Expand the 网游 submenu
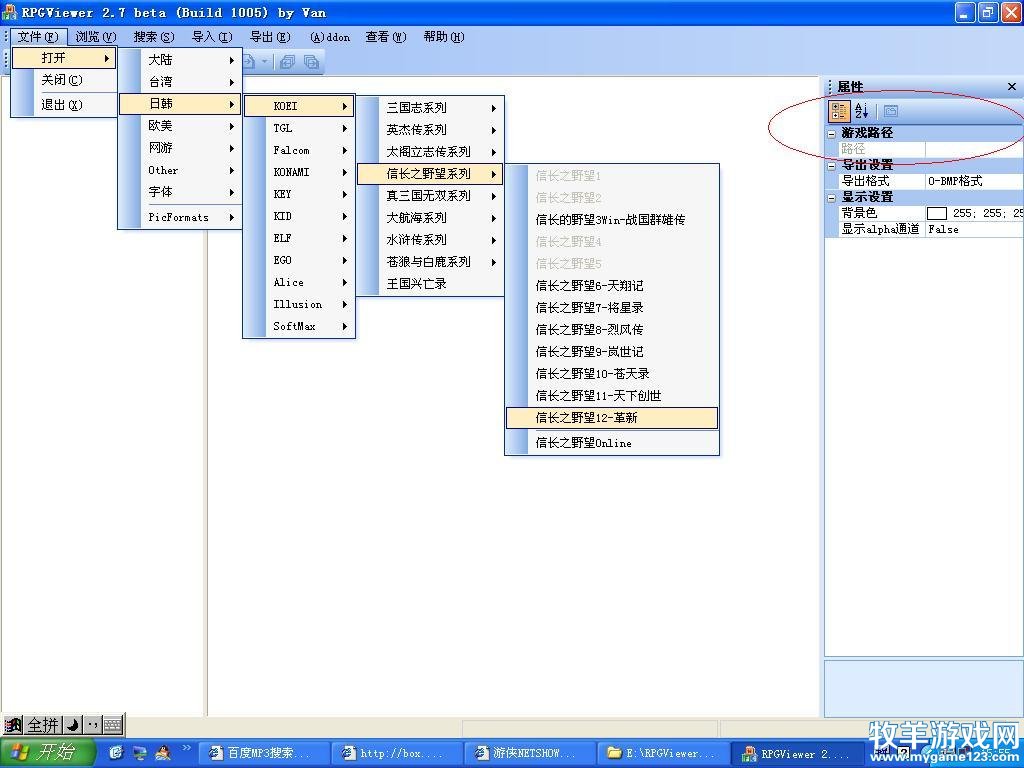The image size is (1024, 768). 180,148
